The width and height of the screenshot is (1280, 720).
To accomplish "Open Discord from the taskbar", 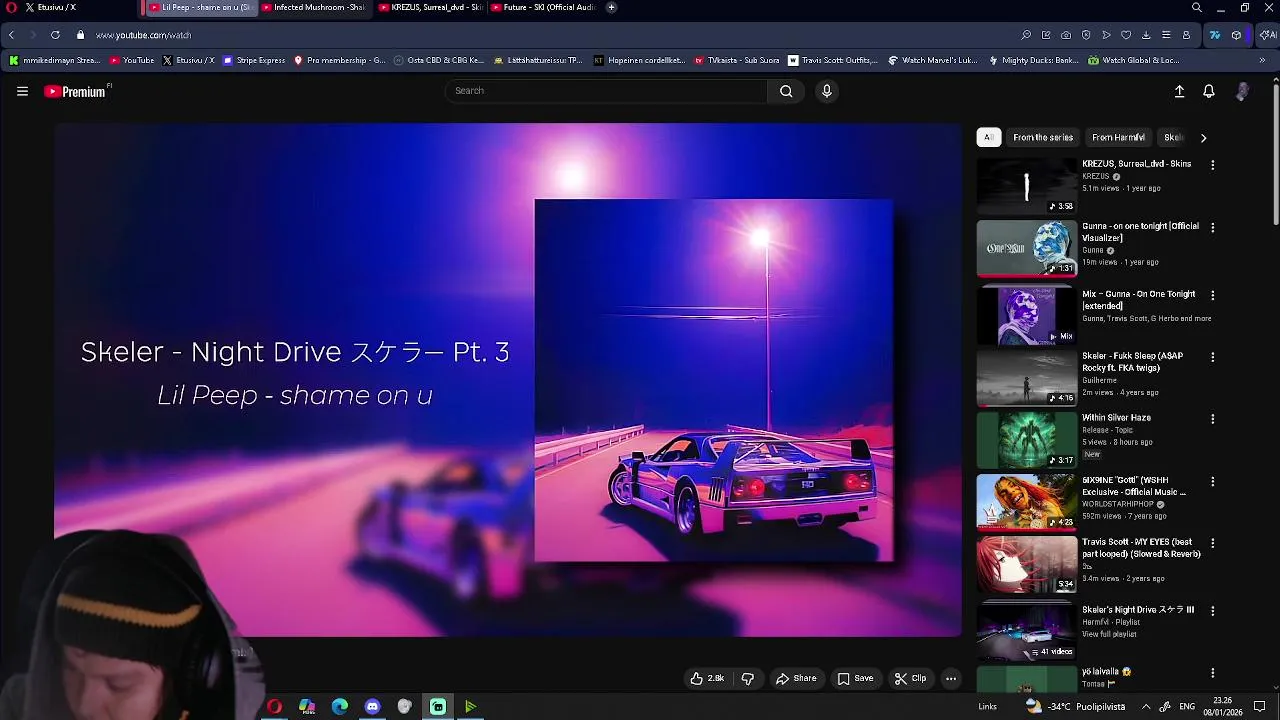I will [372, 706].
